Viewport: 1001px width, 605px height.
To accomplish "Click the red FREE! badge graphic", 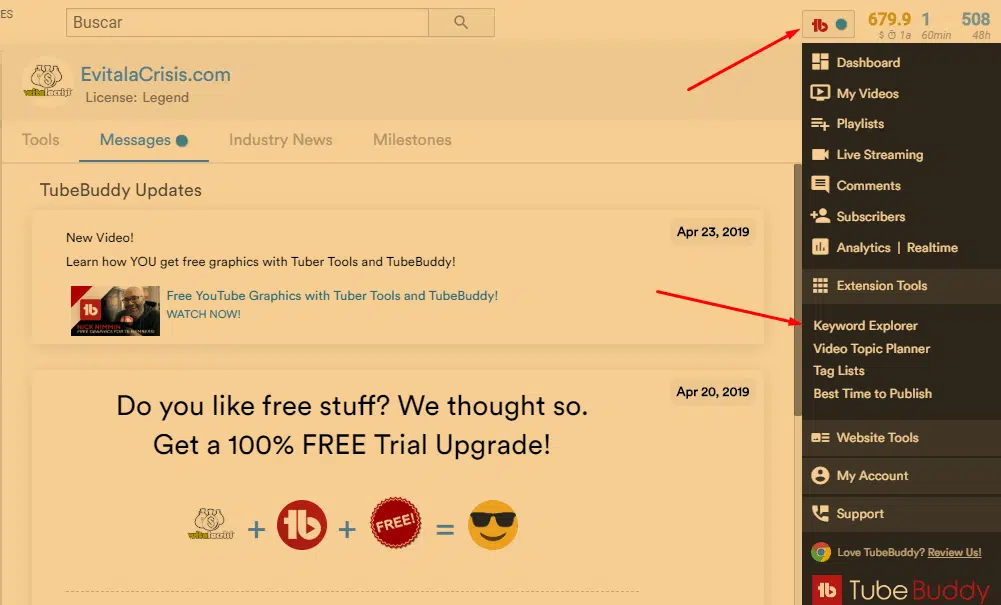I will click(x=395, y=523).
